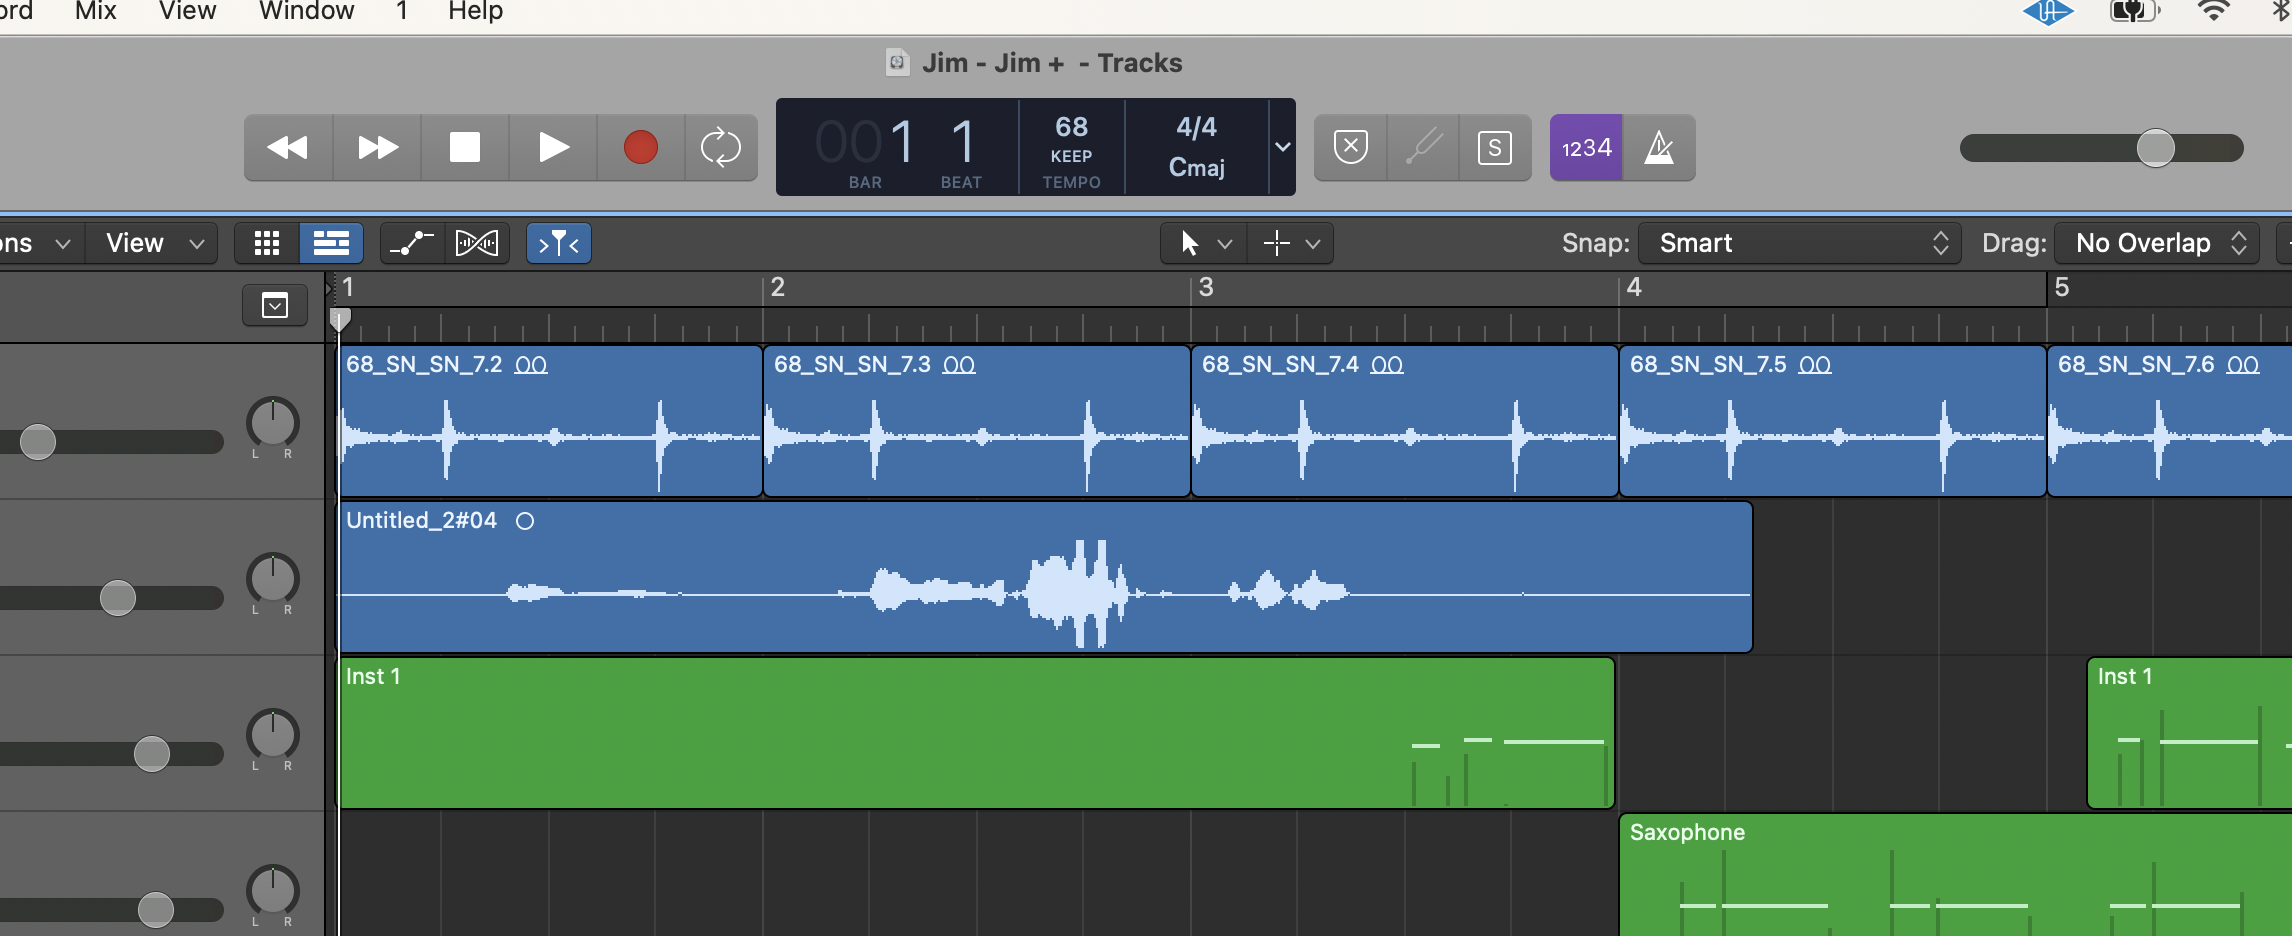This screenshot has width=2292, height=936.
Task: Toggle the Catch Playhead button
Action: coord(559,243)
